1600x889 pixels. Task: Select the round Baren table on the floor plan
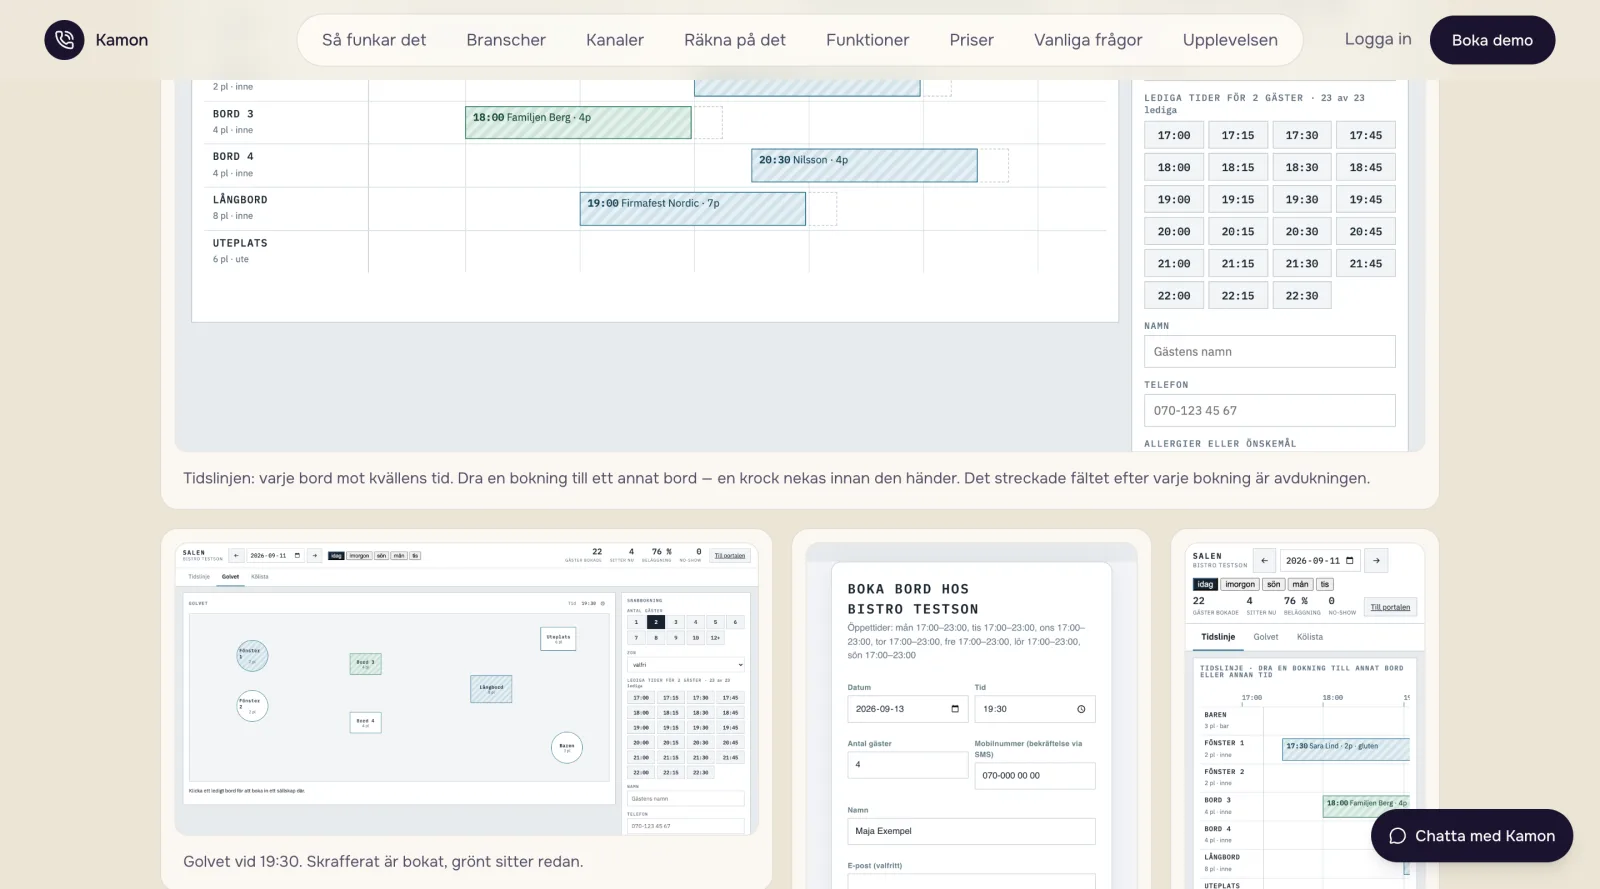pyautogui.click(x=567, y=747)
